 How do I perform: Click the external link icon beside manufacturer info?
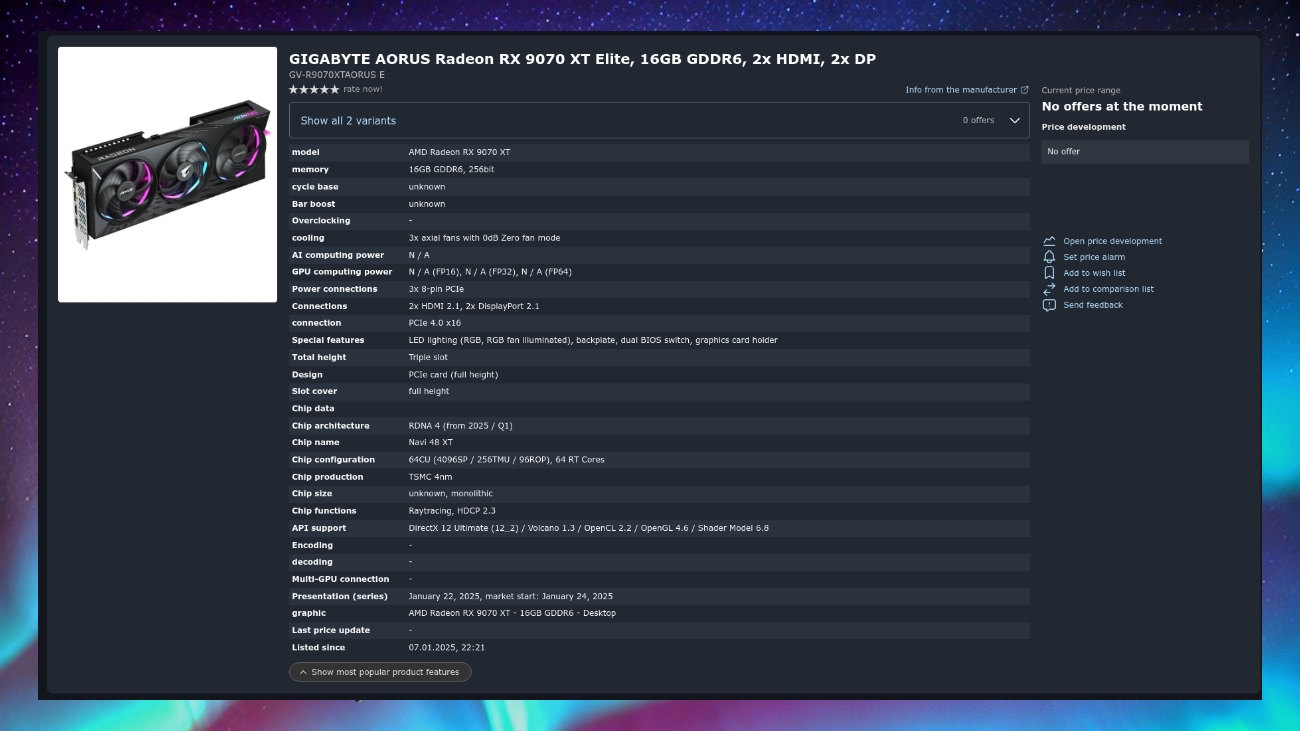[x=1024, y=90]
